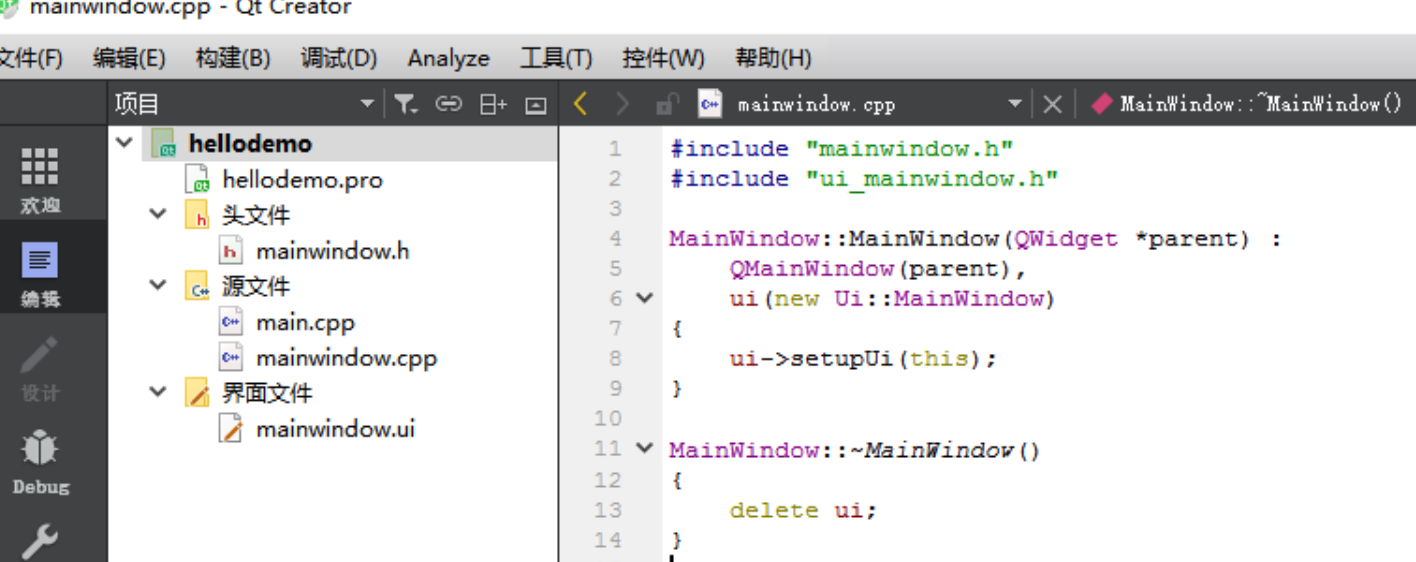Click the "mainwindow.h" include string
The height and width of the screenshot is (562, 1416).
tap(910, 148)
